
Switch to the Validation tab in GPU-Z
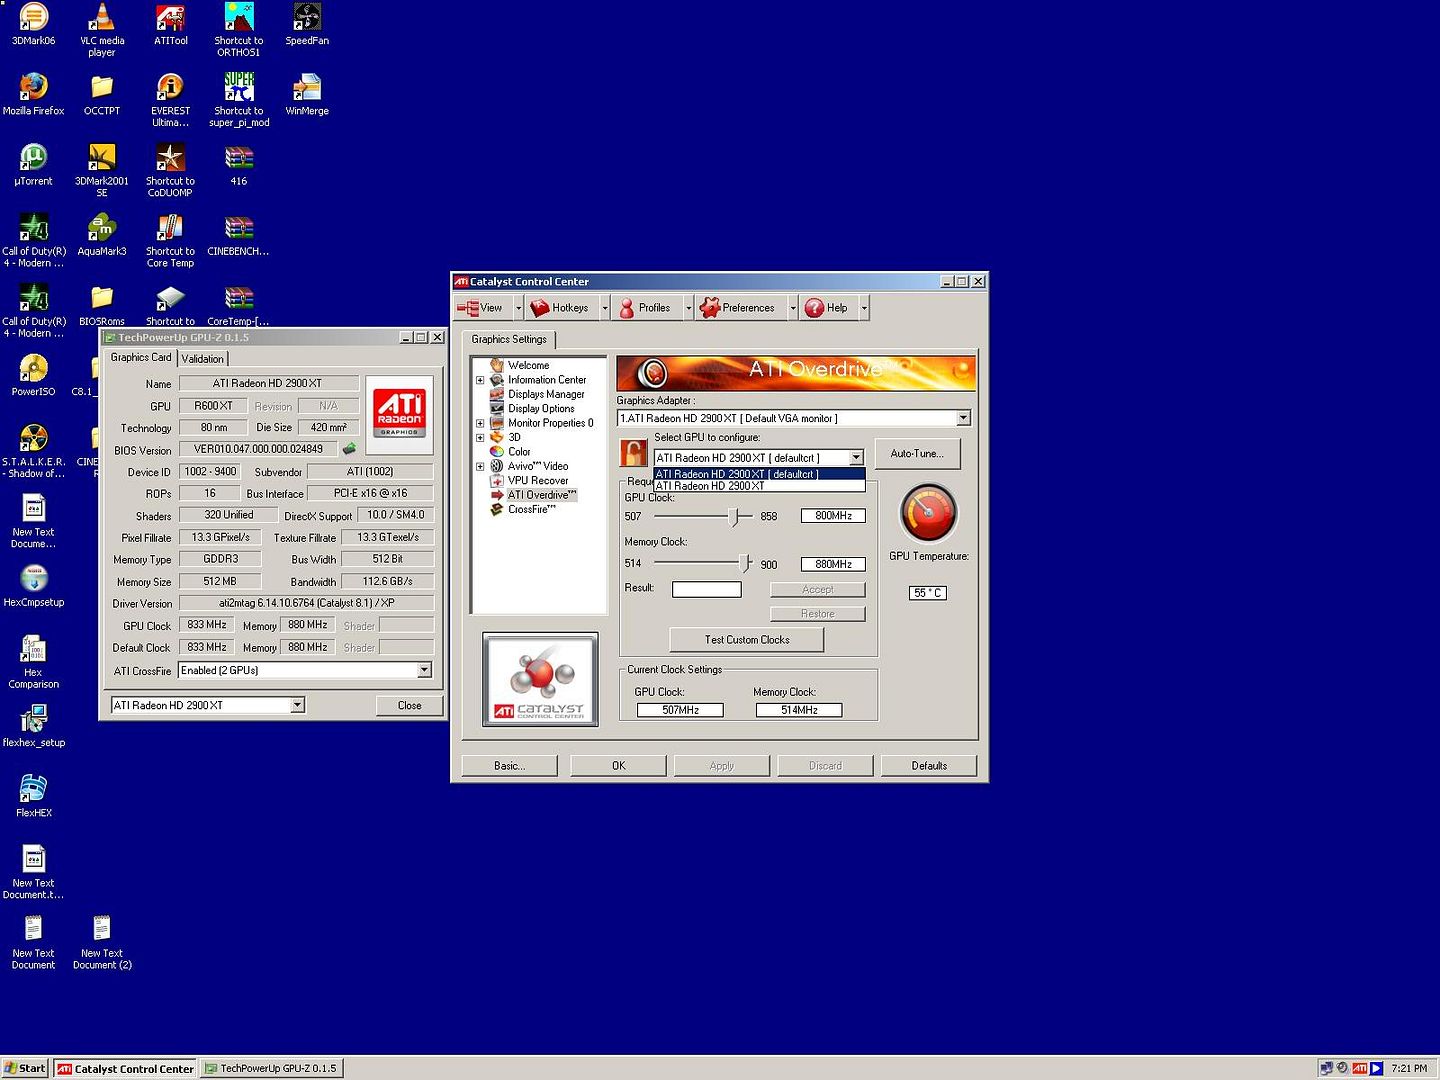coord(203,359)
